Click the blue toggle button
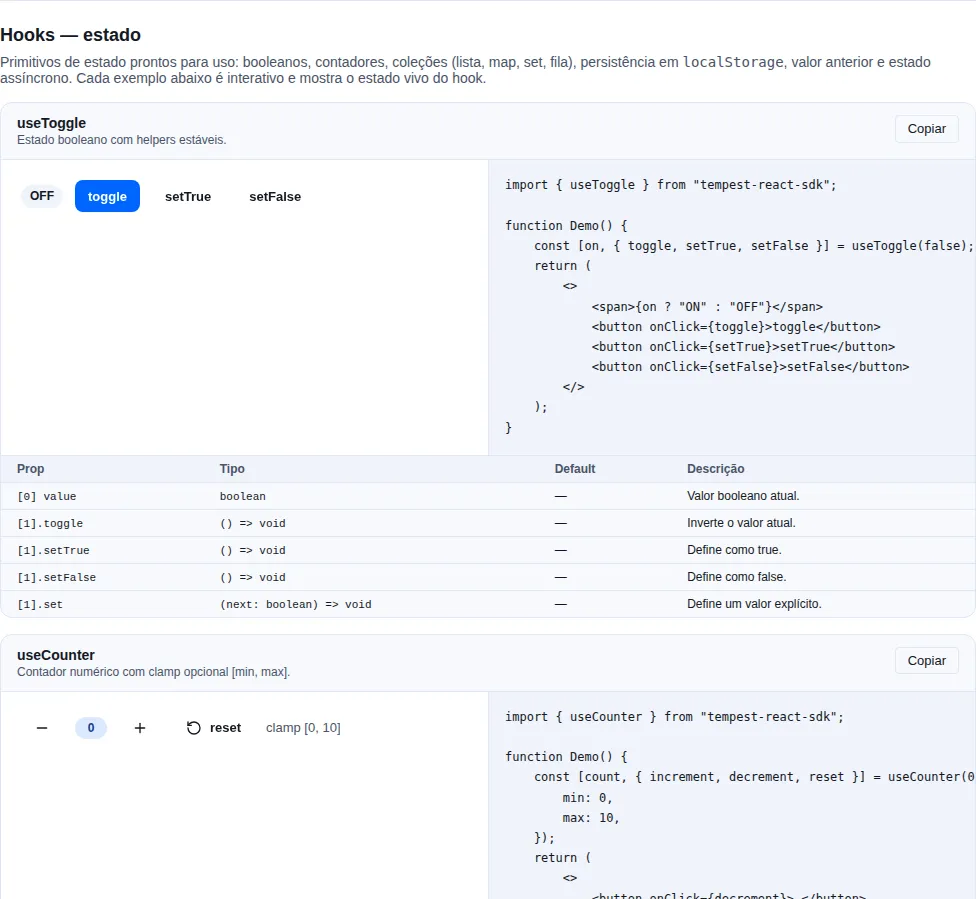Viewport: 976px width, 899px height. pos(107,196)
